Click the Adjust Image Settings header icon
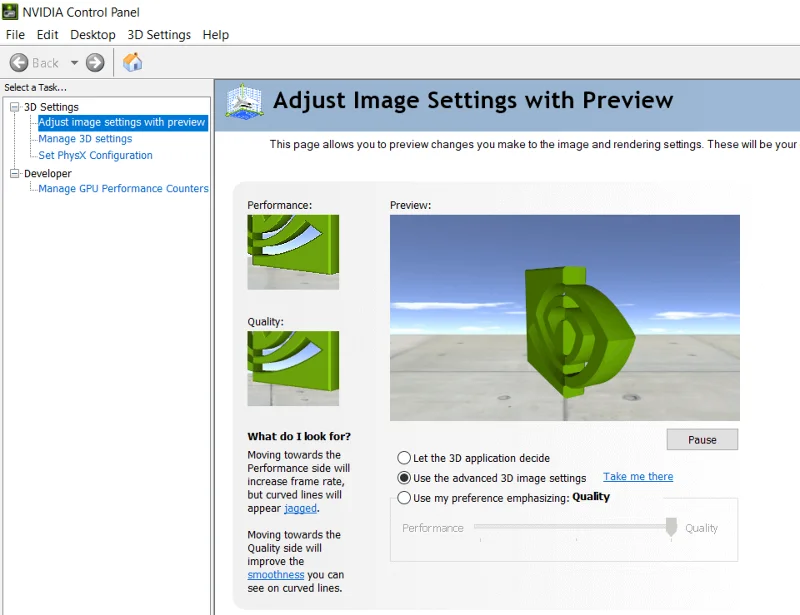The image size is (800, 615). coord(244,102)
